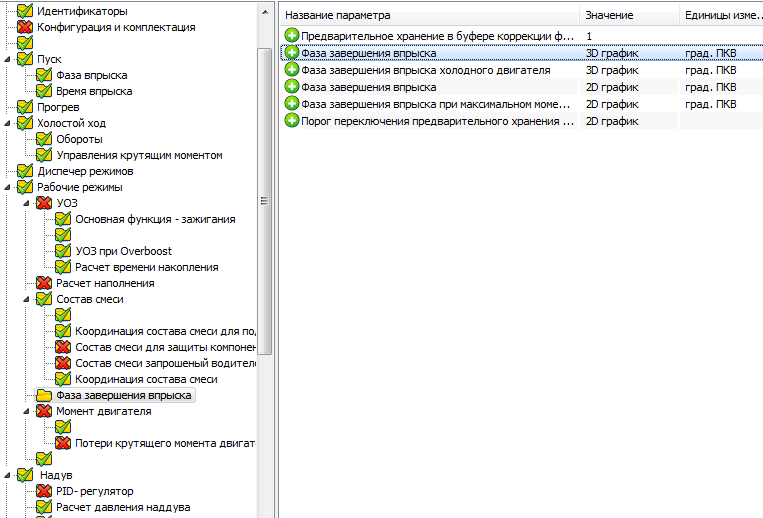Click the red X icon beside Потери крутящего момента
Viewport: 763px width, 518px height.
pos(64,443)
